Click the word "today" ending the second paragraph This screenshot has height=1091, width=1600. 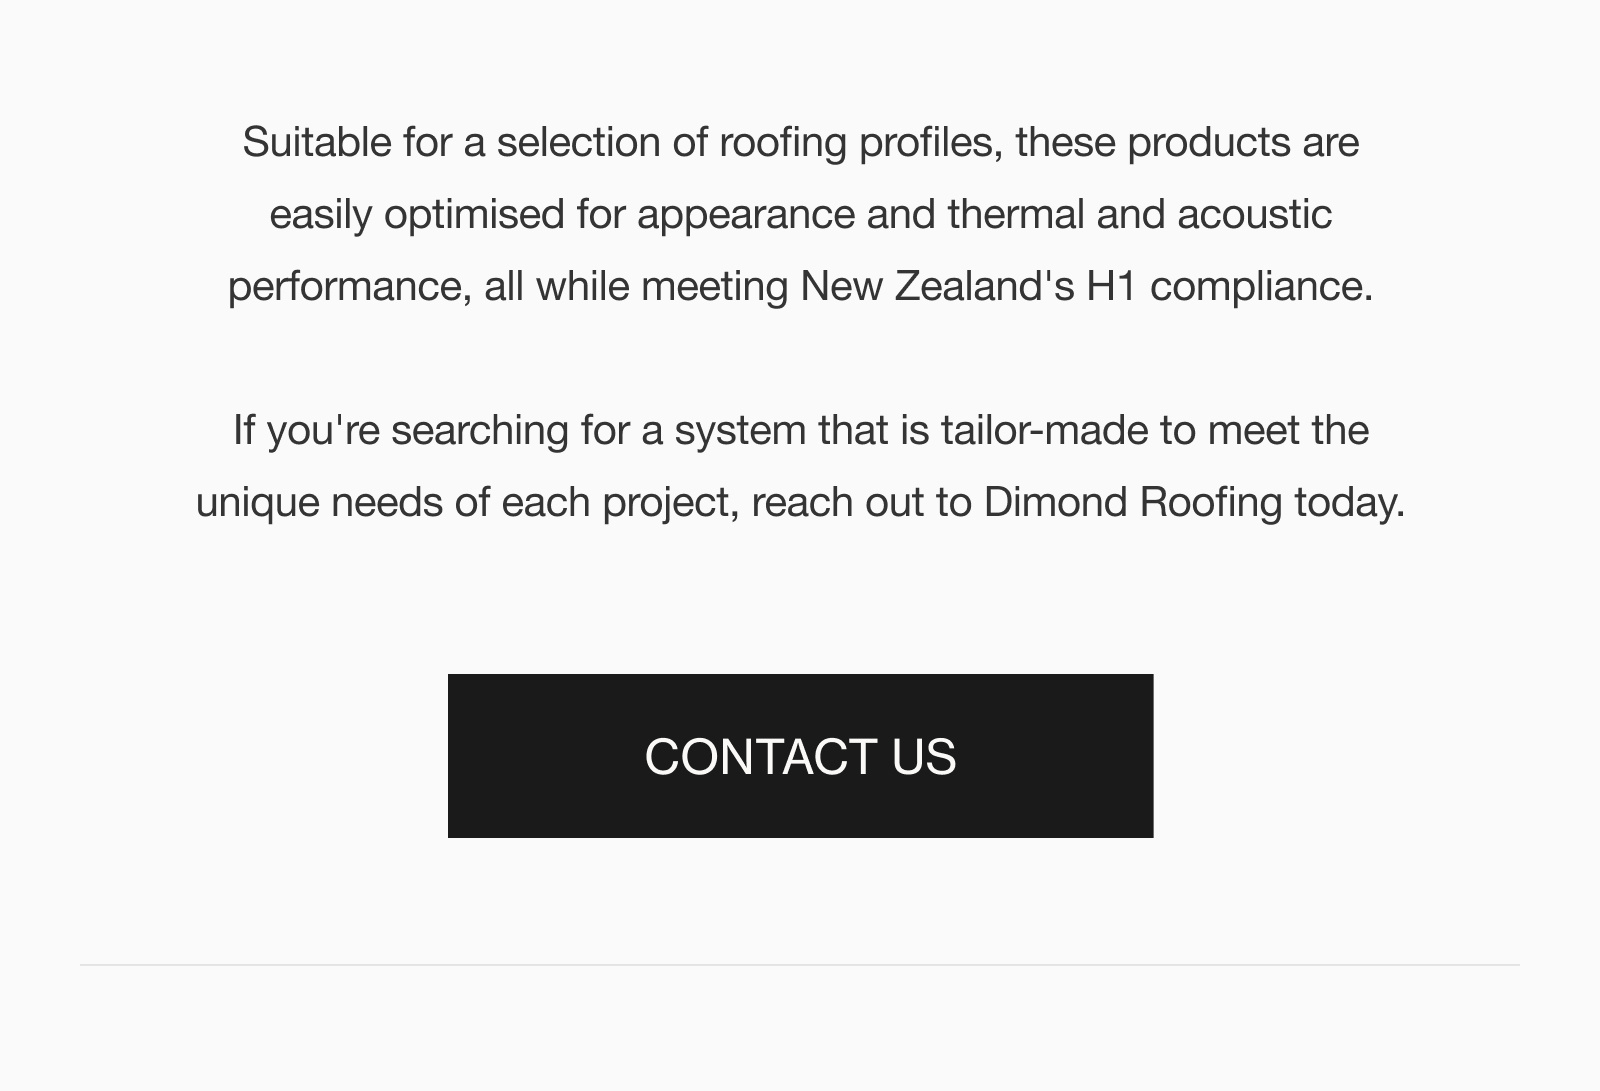[1346, 502]
